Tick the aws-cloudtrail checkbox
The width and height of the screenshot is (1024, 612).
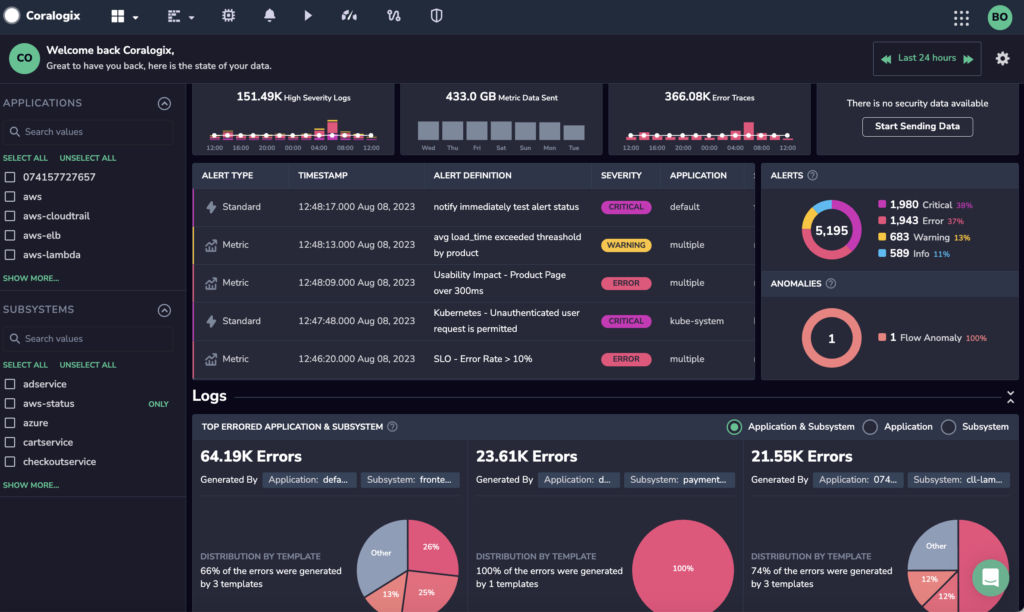pyautogui.click(x=10, y=216)
